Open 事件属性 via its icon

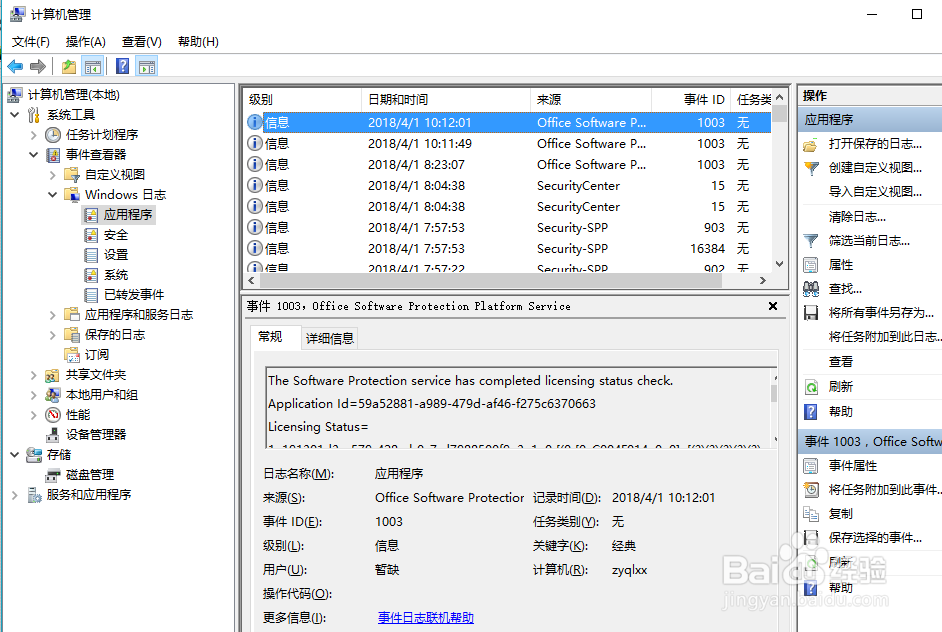click(811, 466)
